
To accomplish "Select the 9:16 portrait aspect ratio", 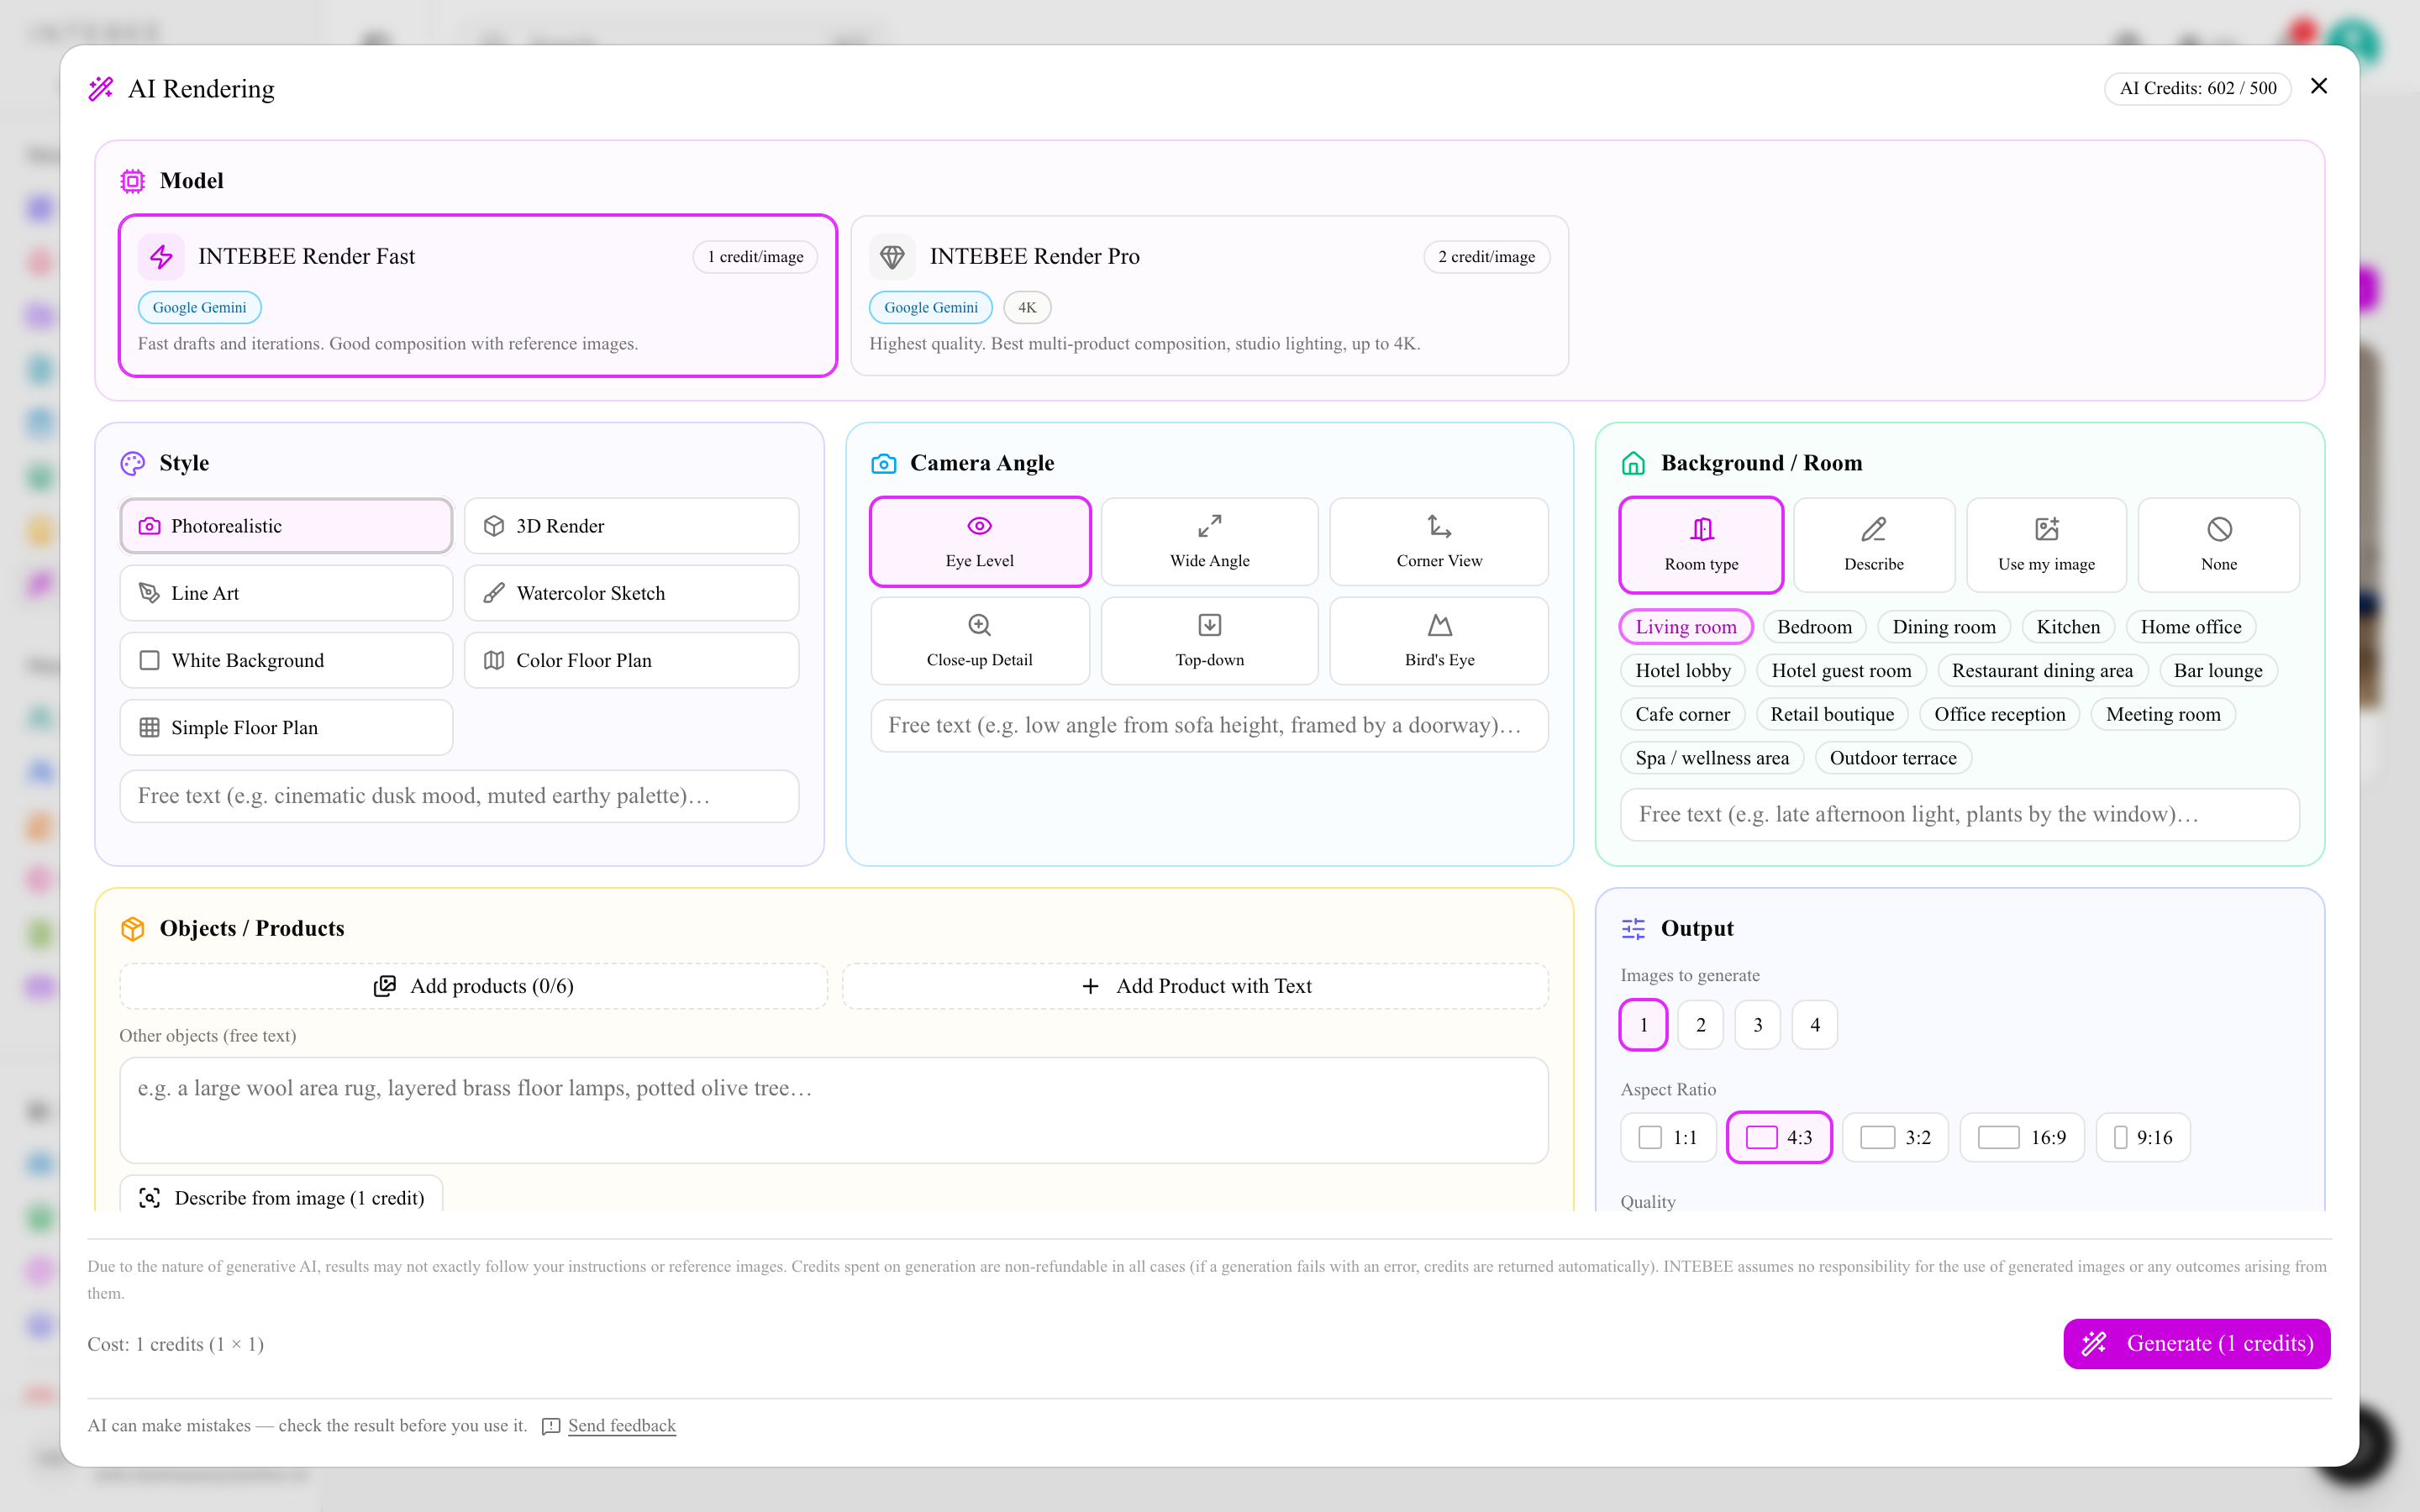I will pos(2143,1138).
